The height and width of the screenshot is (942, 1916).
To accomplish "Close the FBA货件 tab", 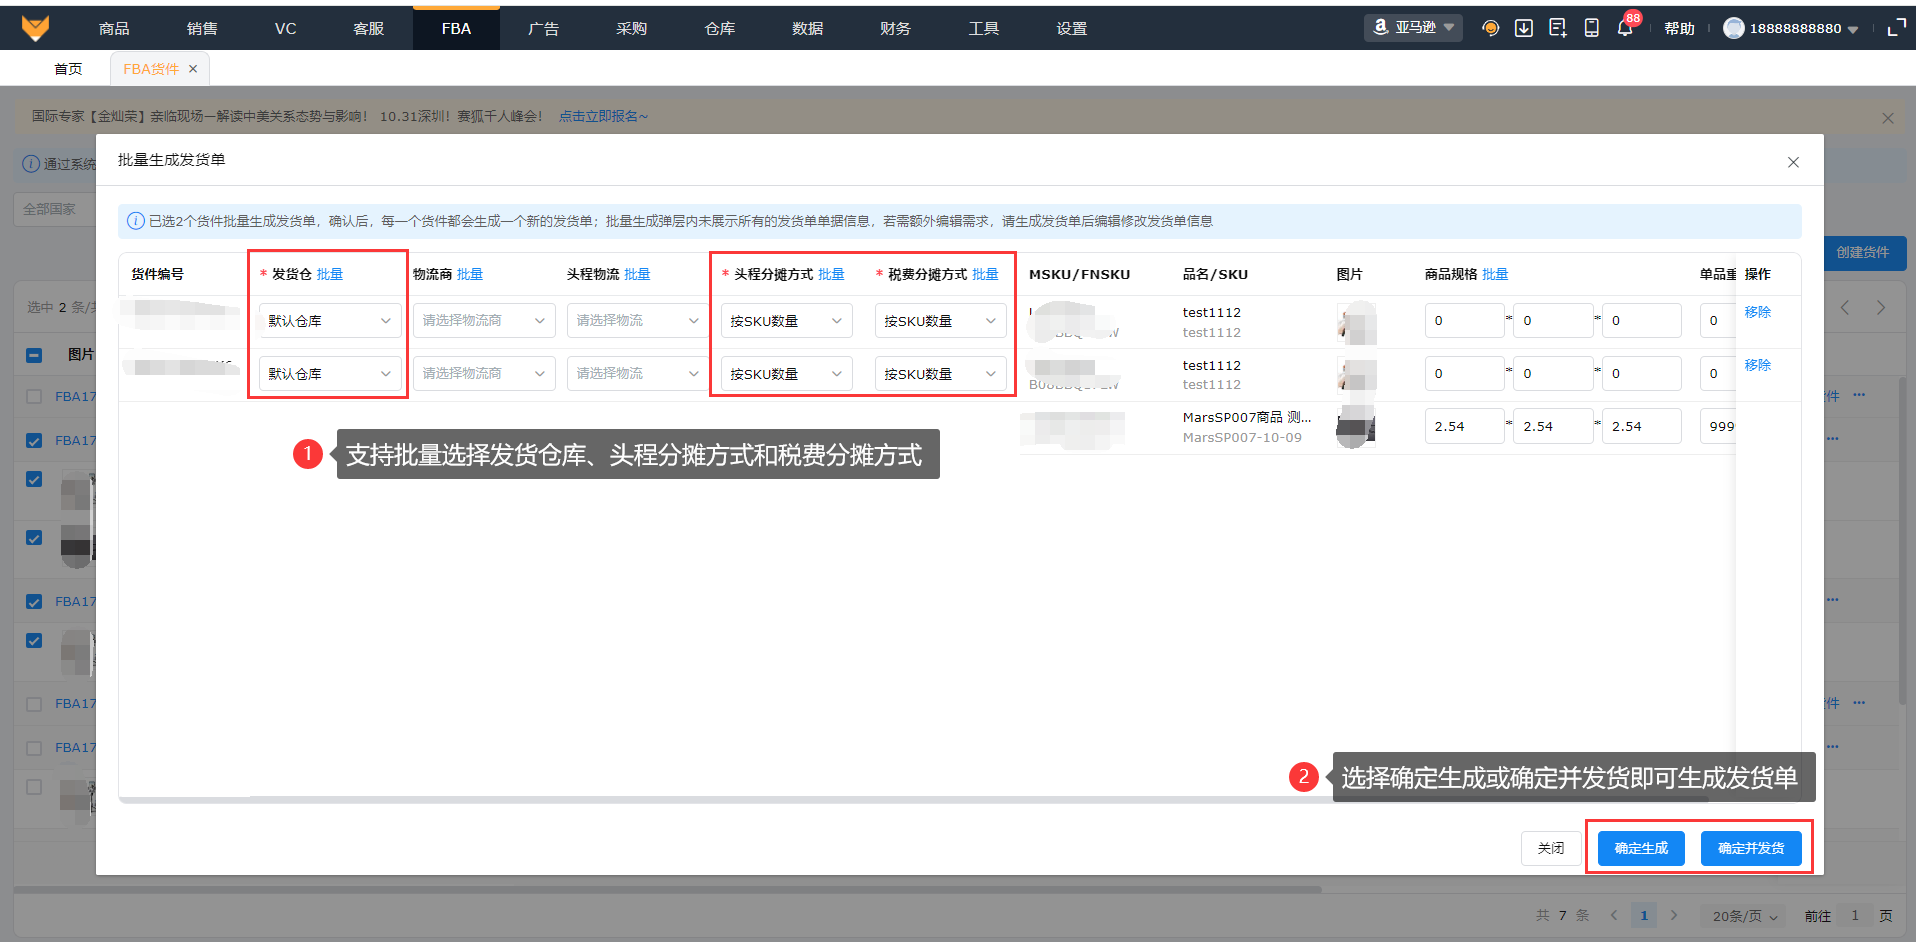I will [x=193, y=69].
